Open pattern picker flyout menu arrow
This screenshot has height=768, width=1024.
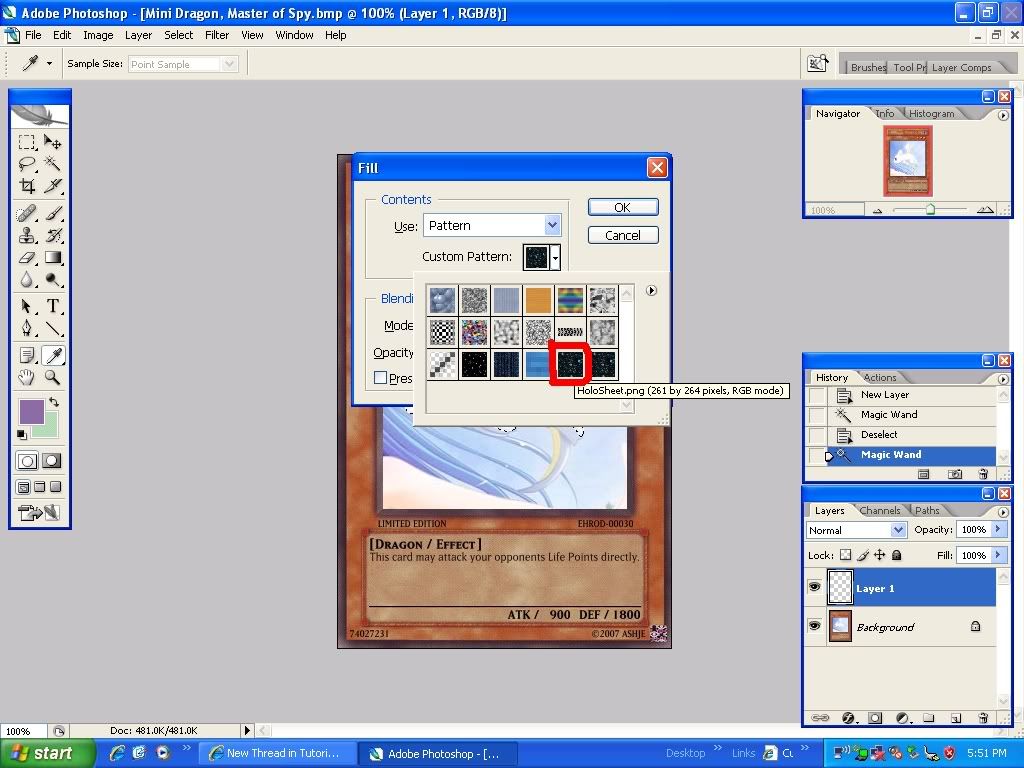point(651,291)
